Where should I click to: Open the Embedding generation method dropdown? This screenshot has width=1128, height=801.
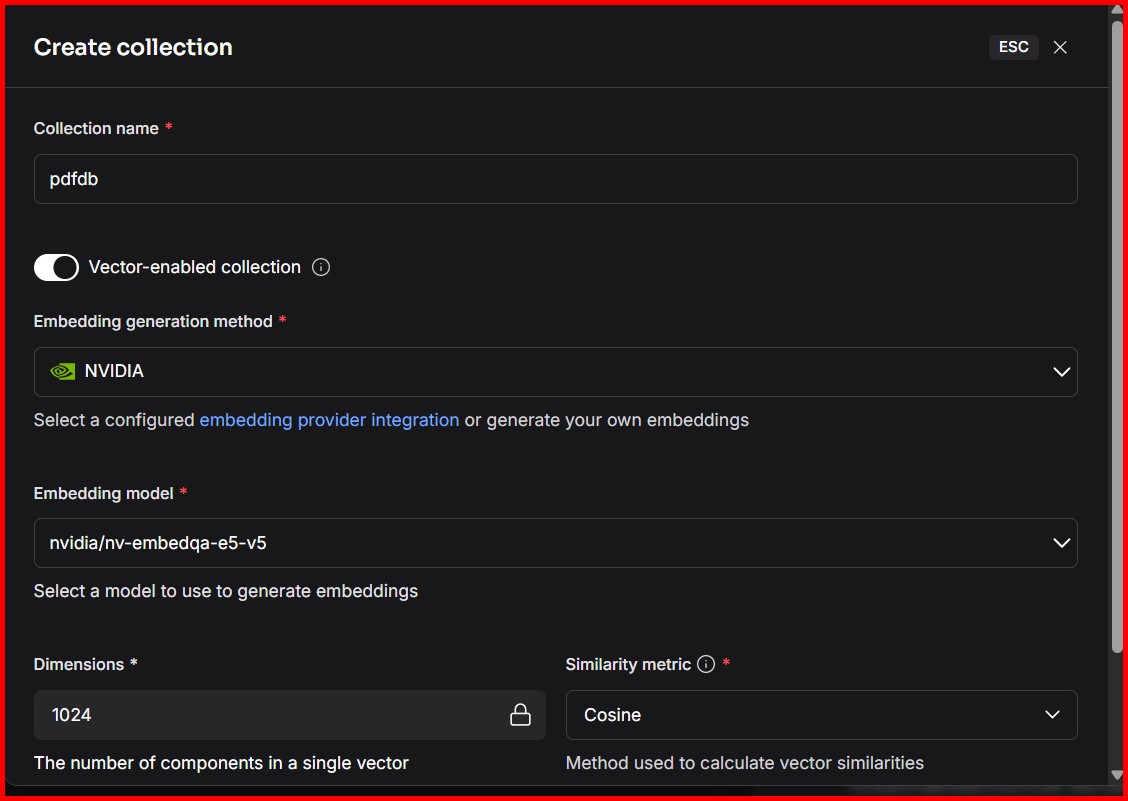point(555,372)
